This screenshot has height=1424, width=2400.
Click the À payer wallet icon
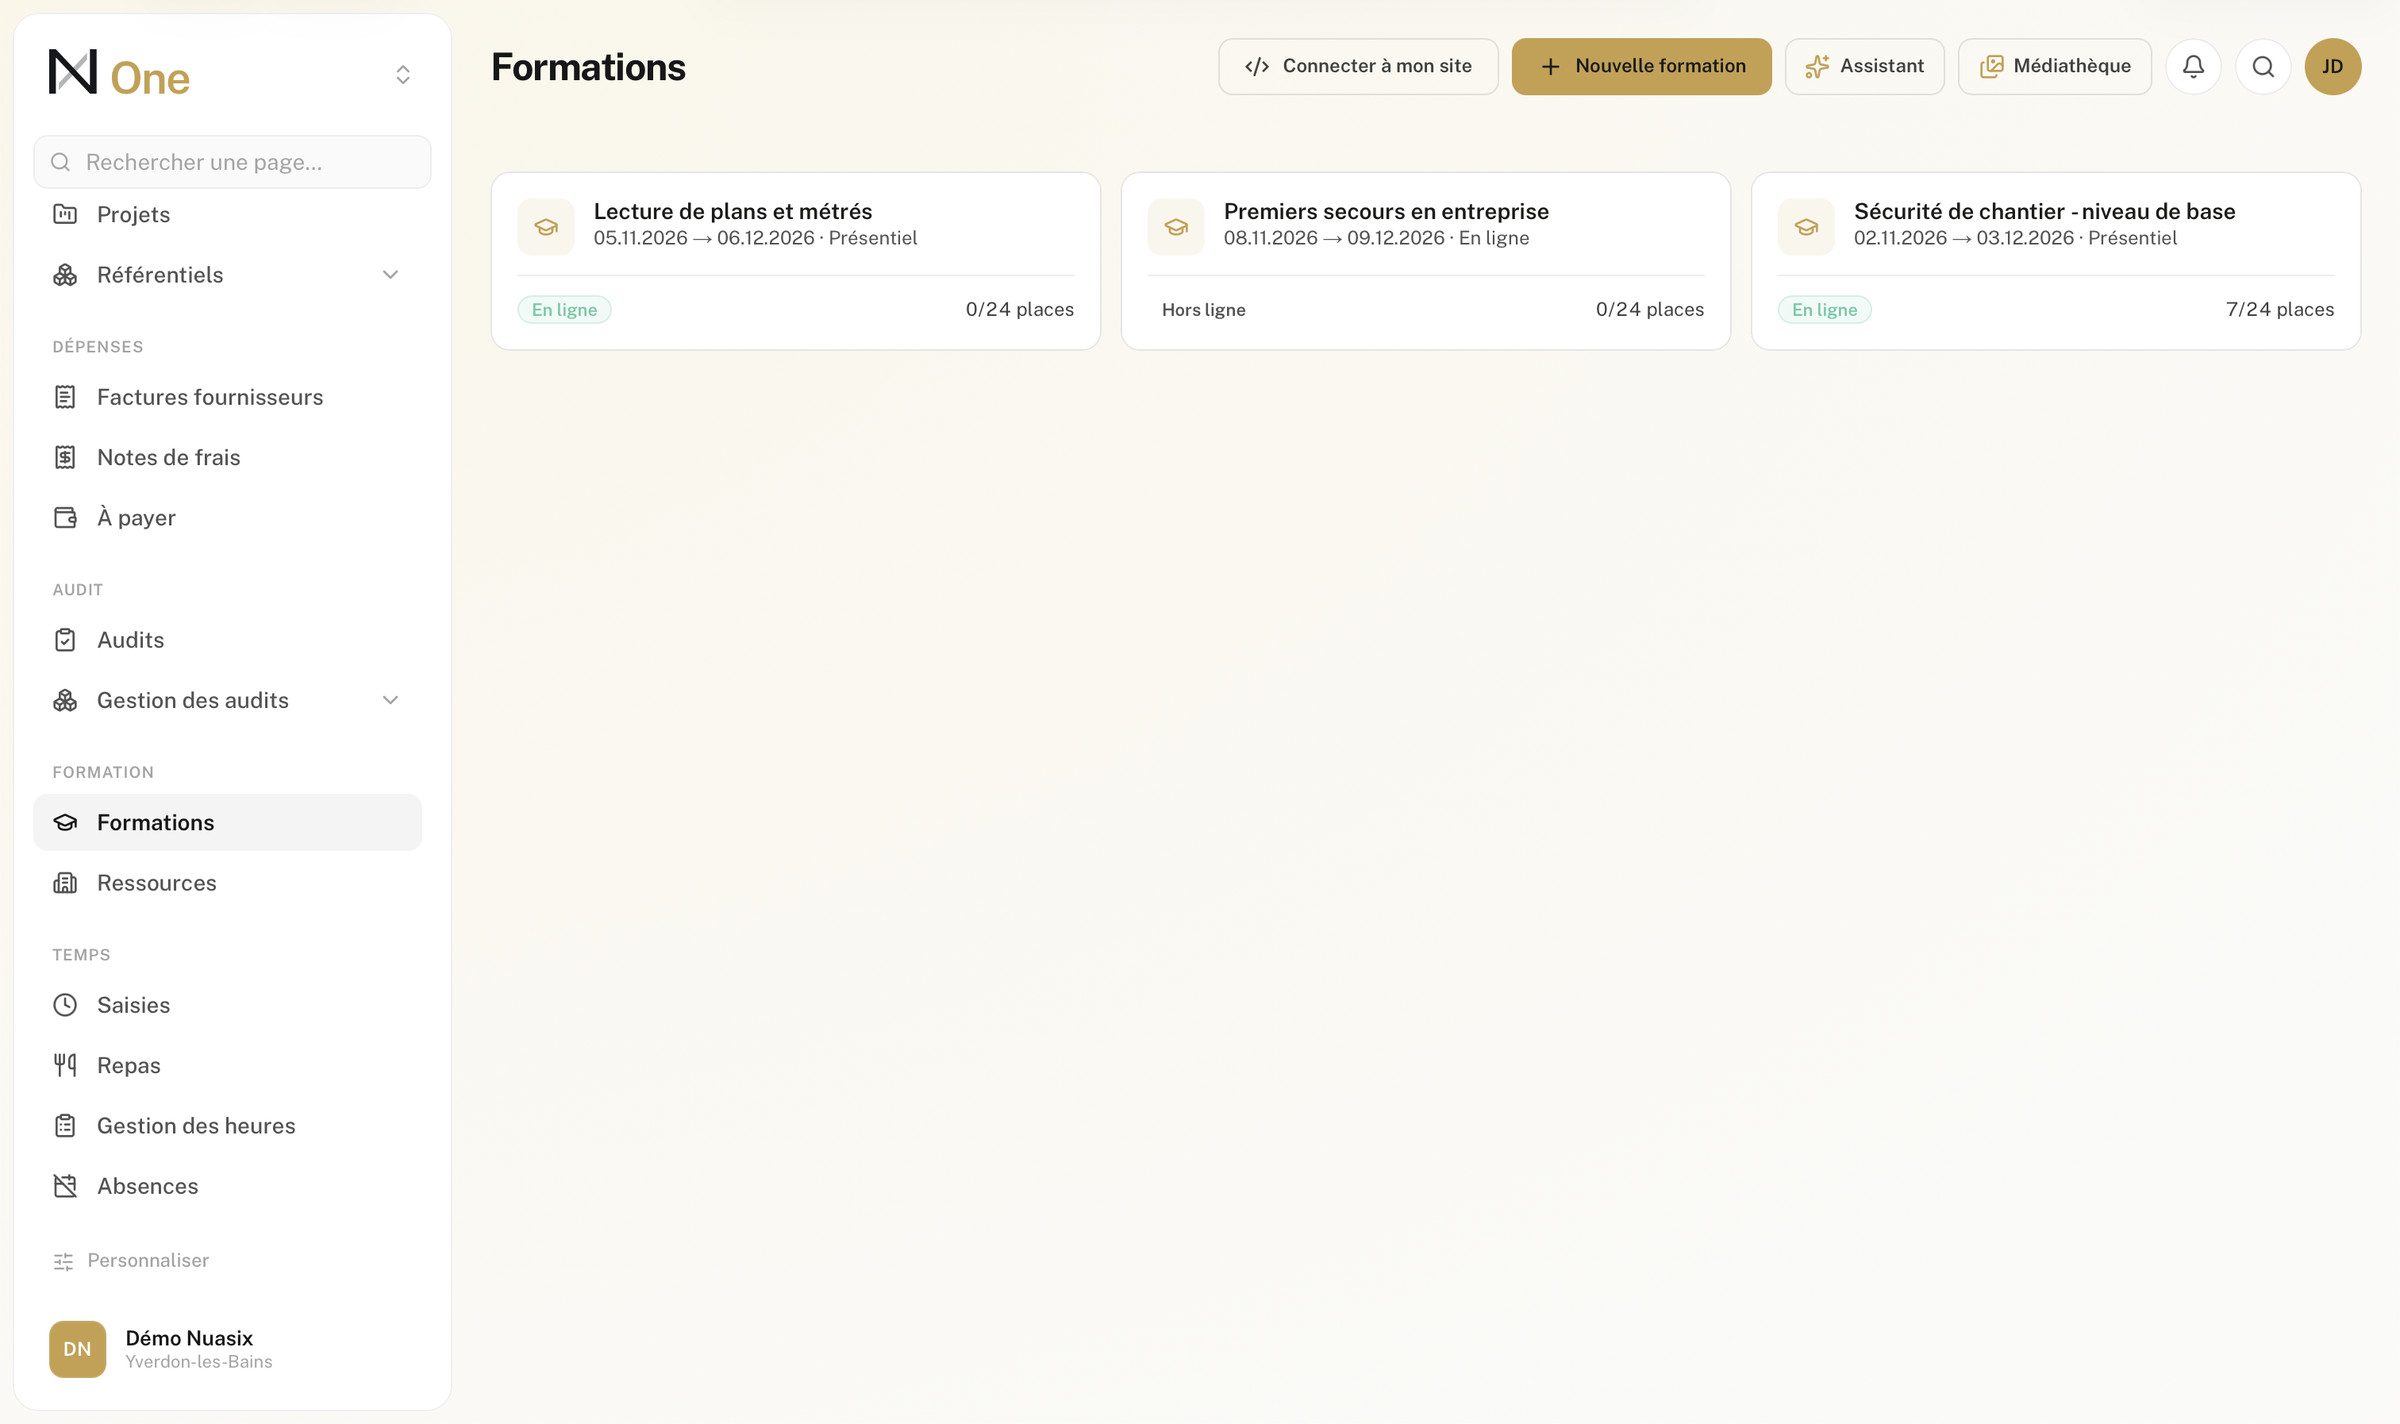(65, 517)
